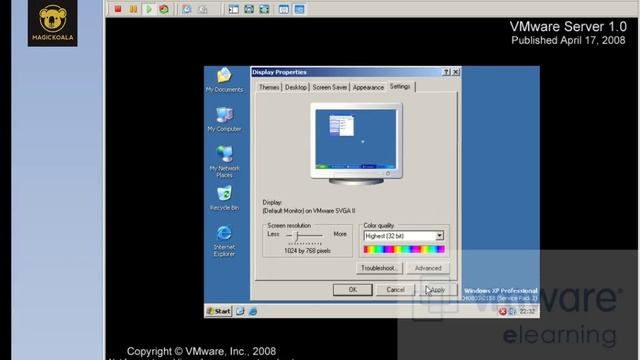The image size is (640, 360).
Task: Click the color quality spectrum bar
Action: tap(404, 249)
